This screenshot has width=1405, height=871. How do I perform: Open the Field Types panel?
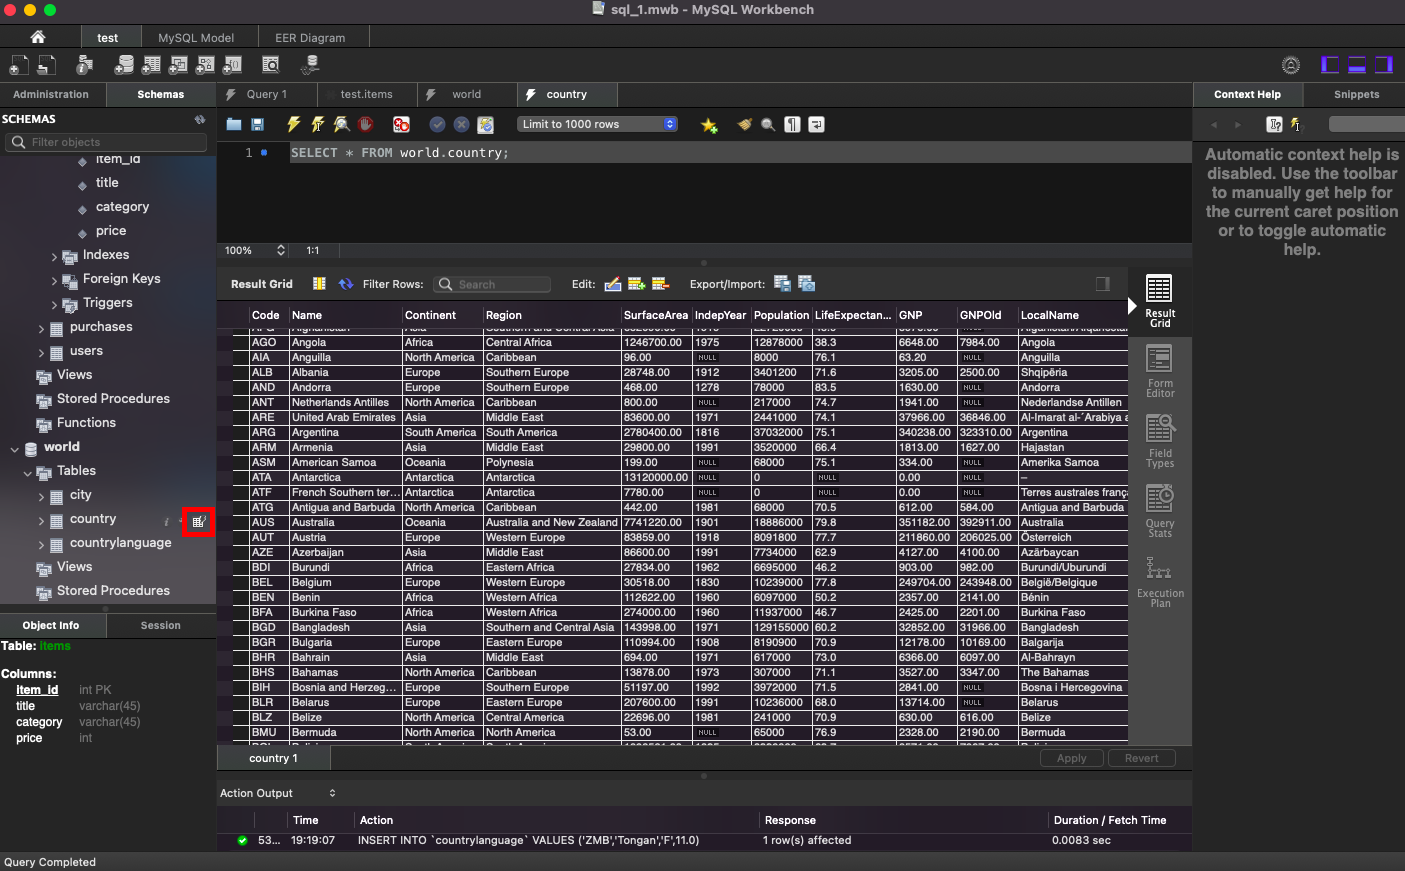click(x=1160, y=440)
